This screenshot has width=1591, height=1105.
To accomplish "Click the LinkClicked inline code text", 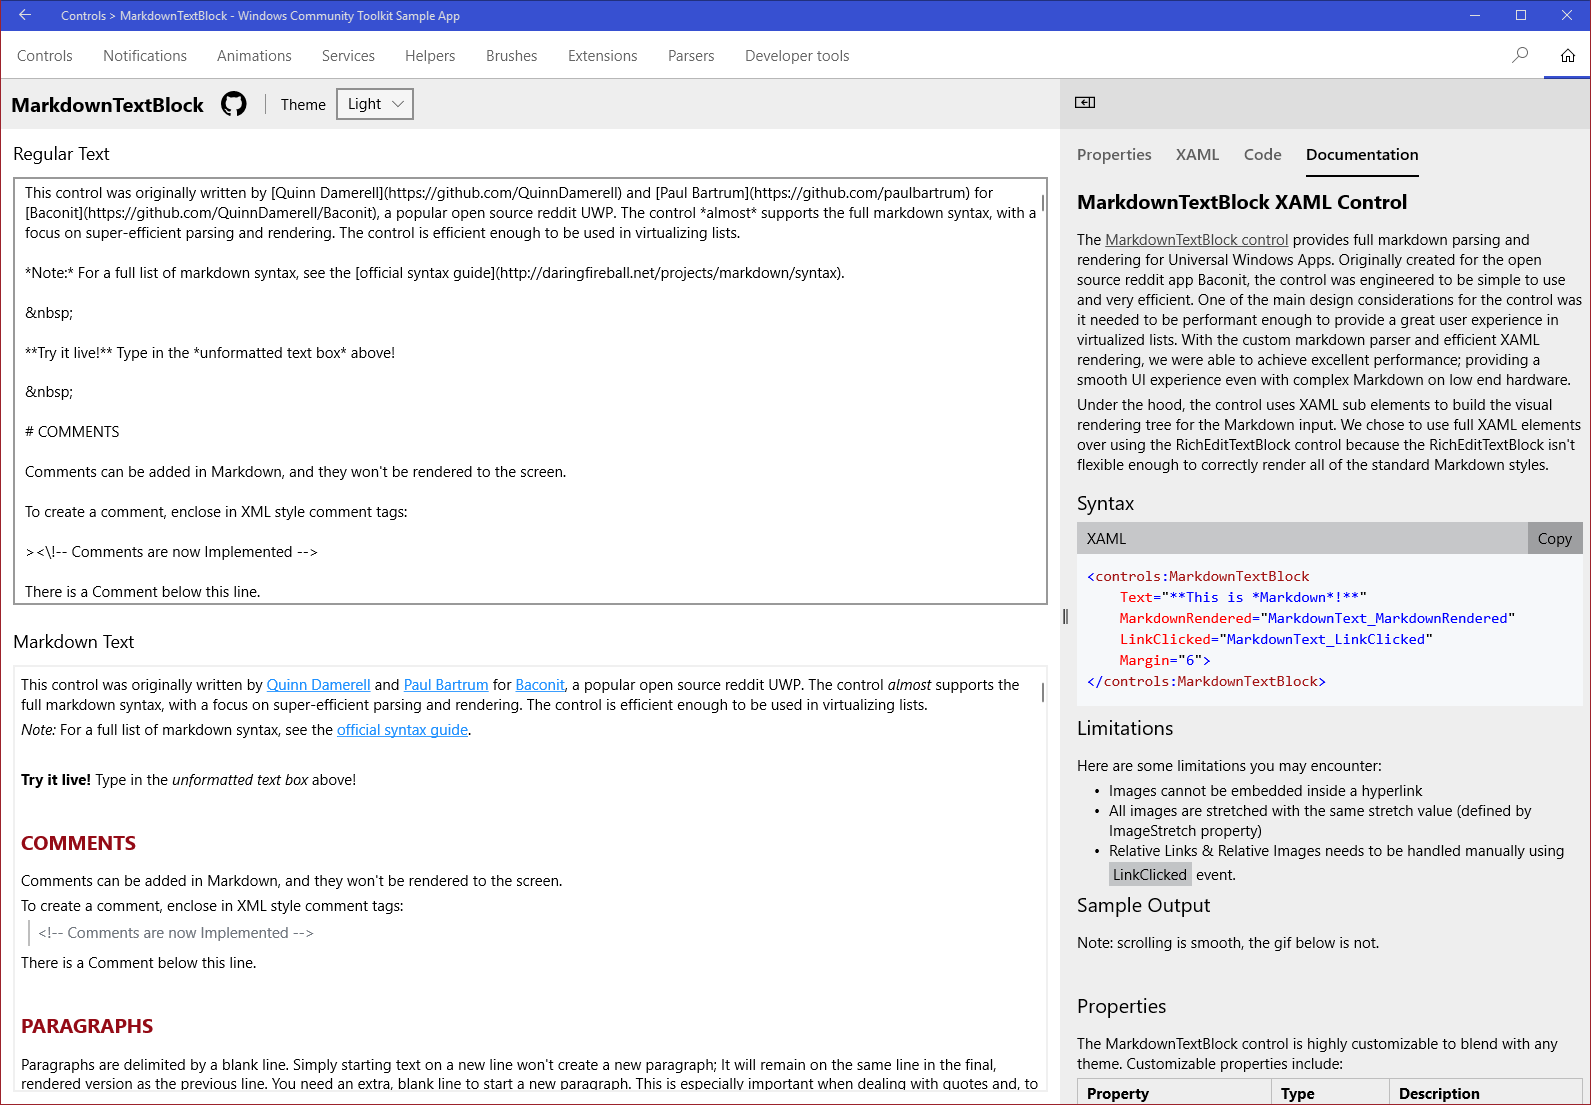I will (1150, 875).
